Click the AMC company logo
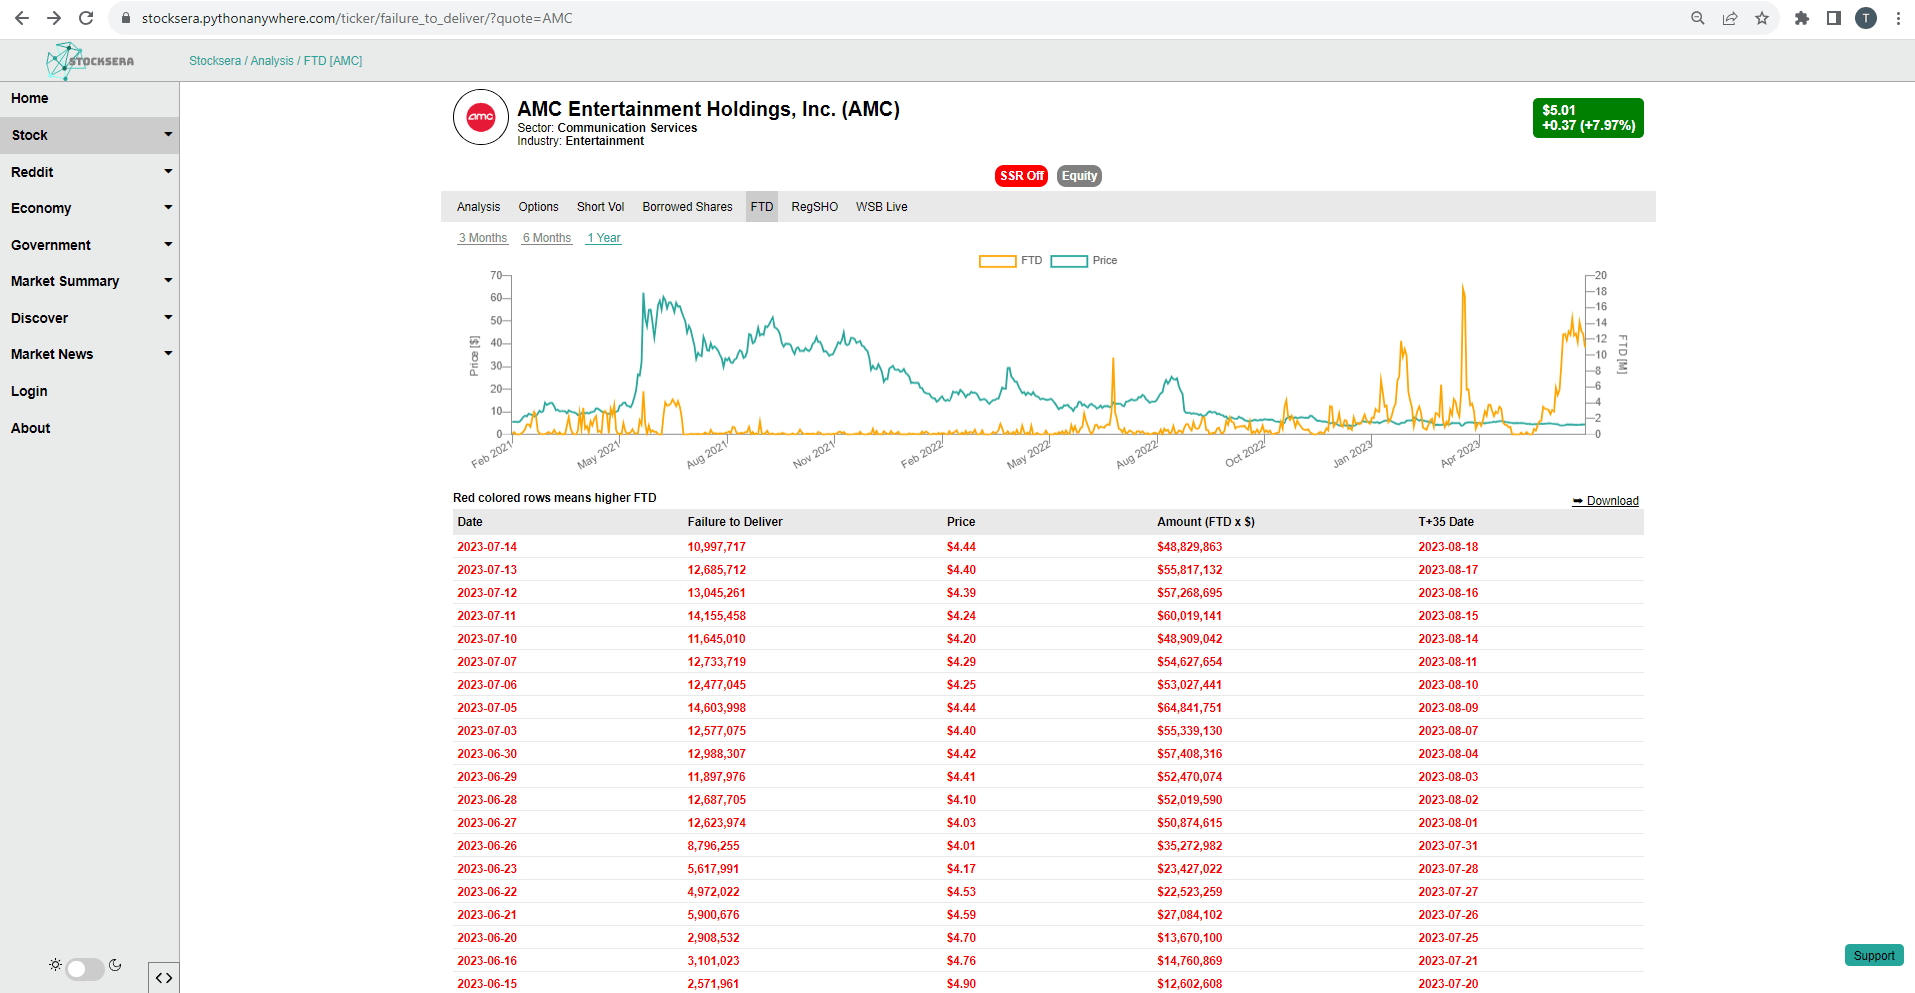The image size is (1915, 993). point(481,117)
